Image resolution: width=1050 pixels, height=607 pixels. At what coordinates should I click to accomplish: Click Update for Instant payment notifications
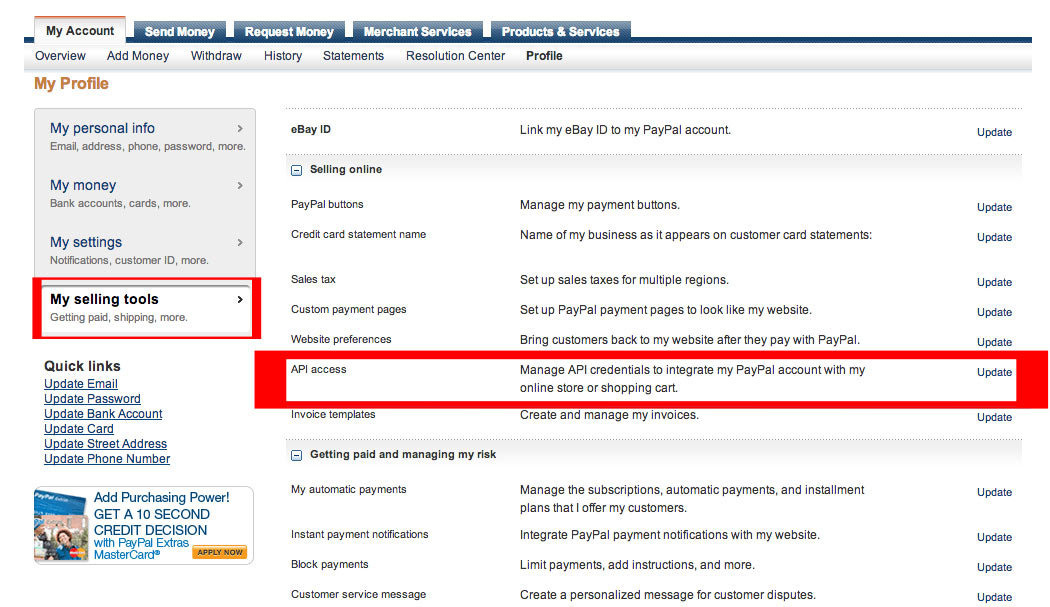coord(994,537)
